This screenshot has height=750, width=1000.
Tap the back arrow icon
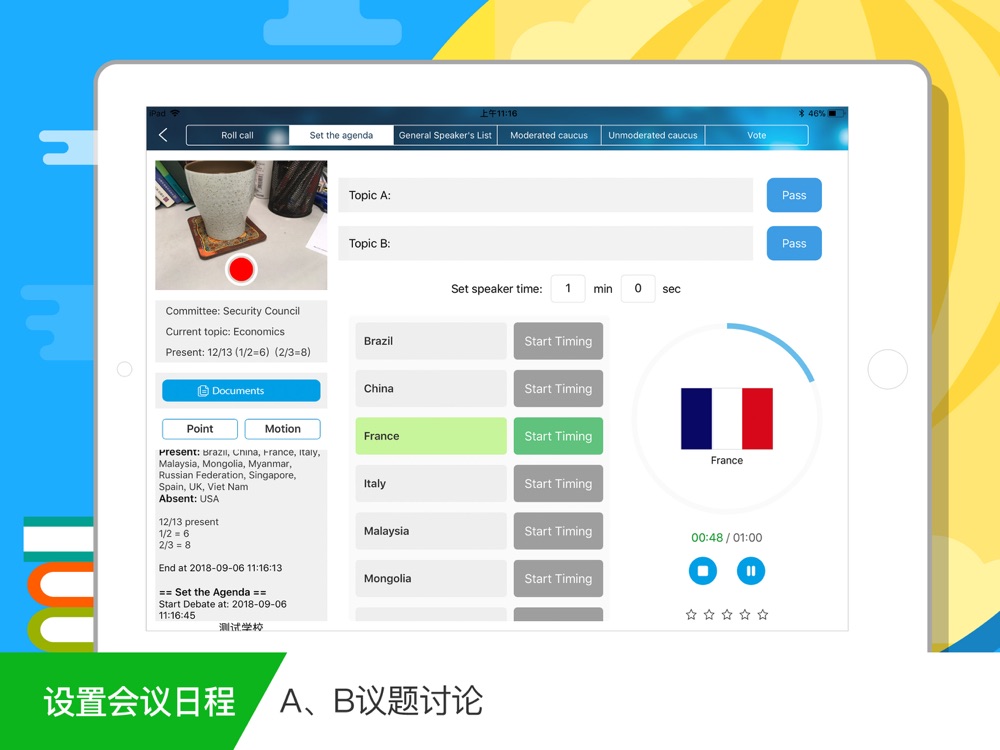click(163, 135)
